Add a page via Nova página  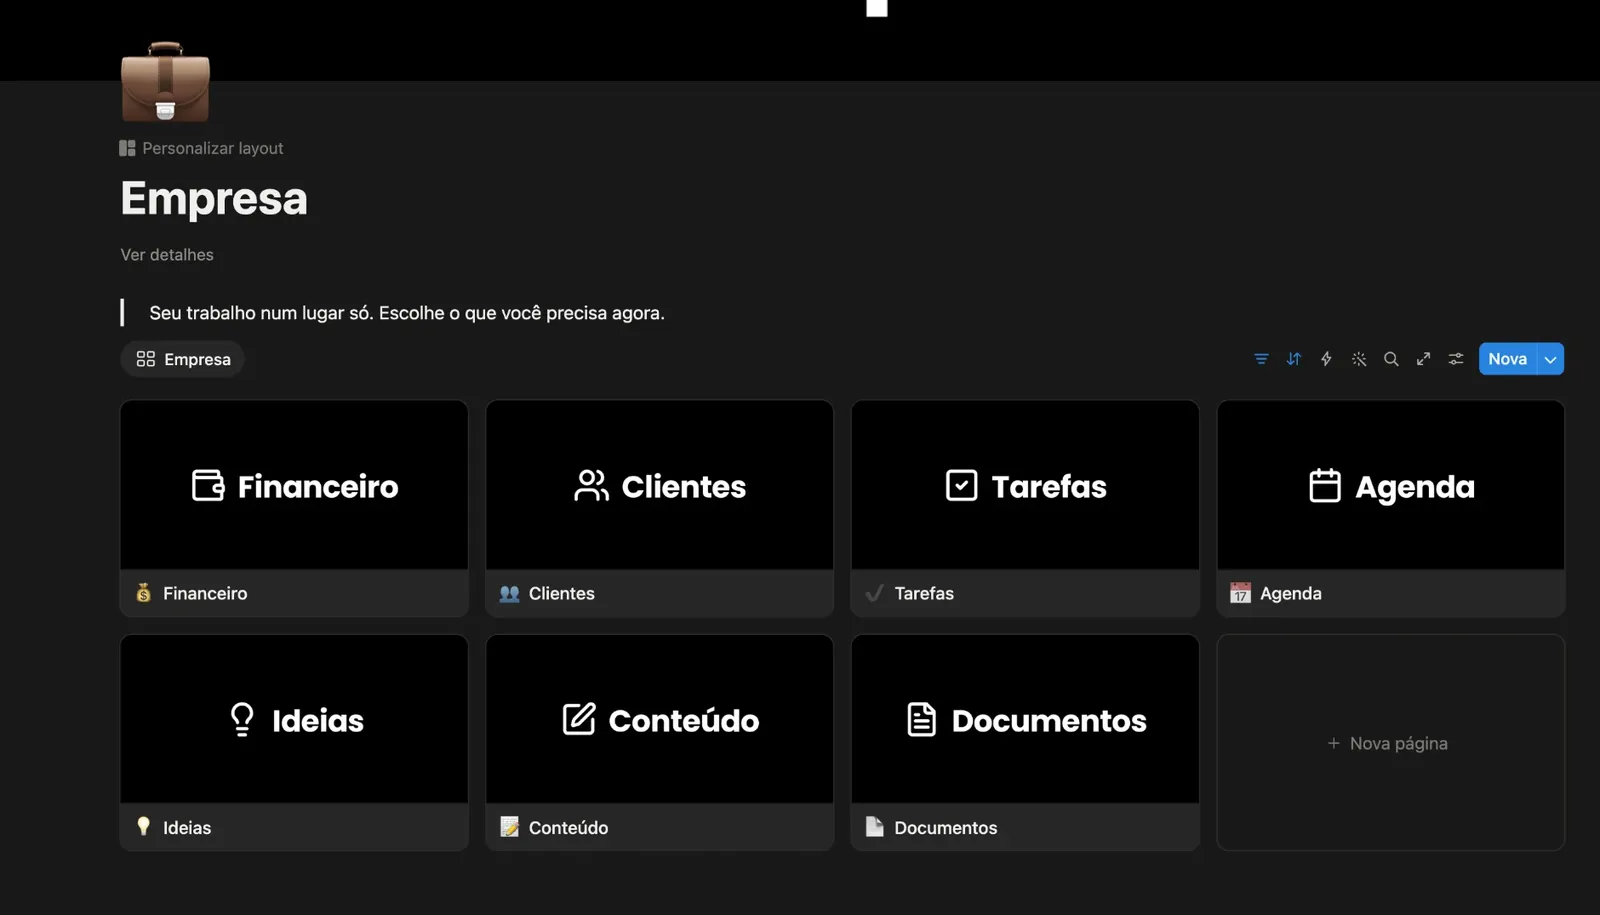tap(1390, 743)
